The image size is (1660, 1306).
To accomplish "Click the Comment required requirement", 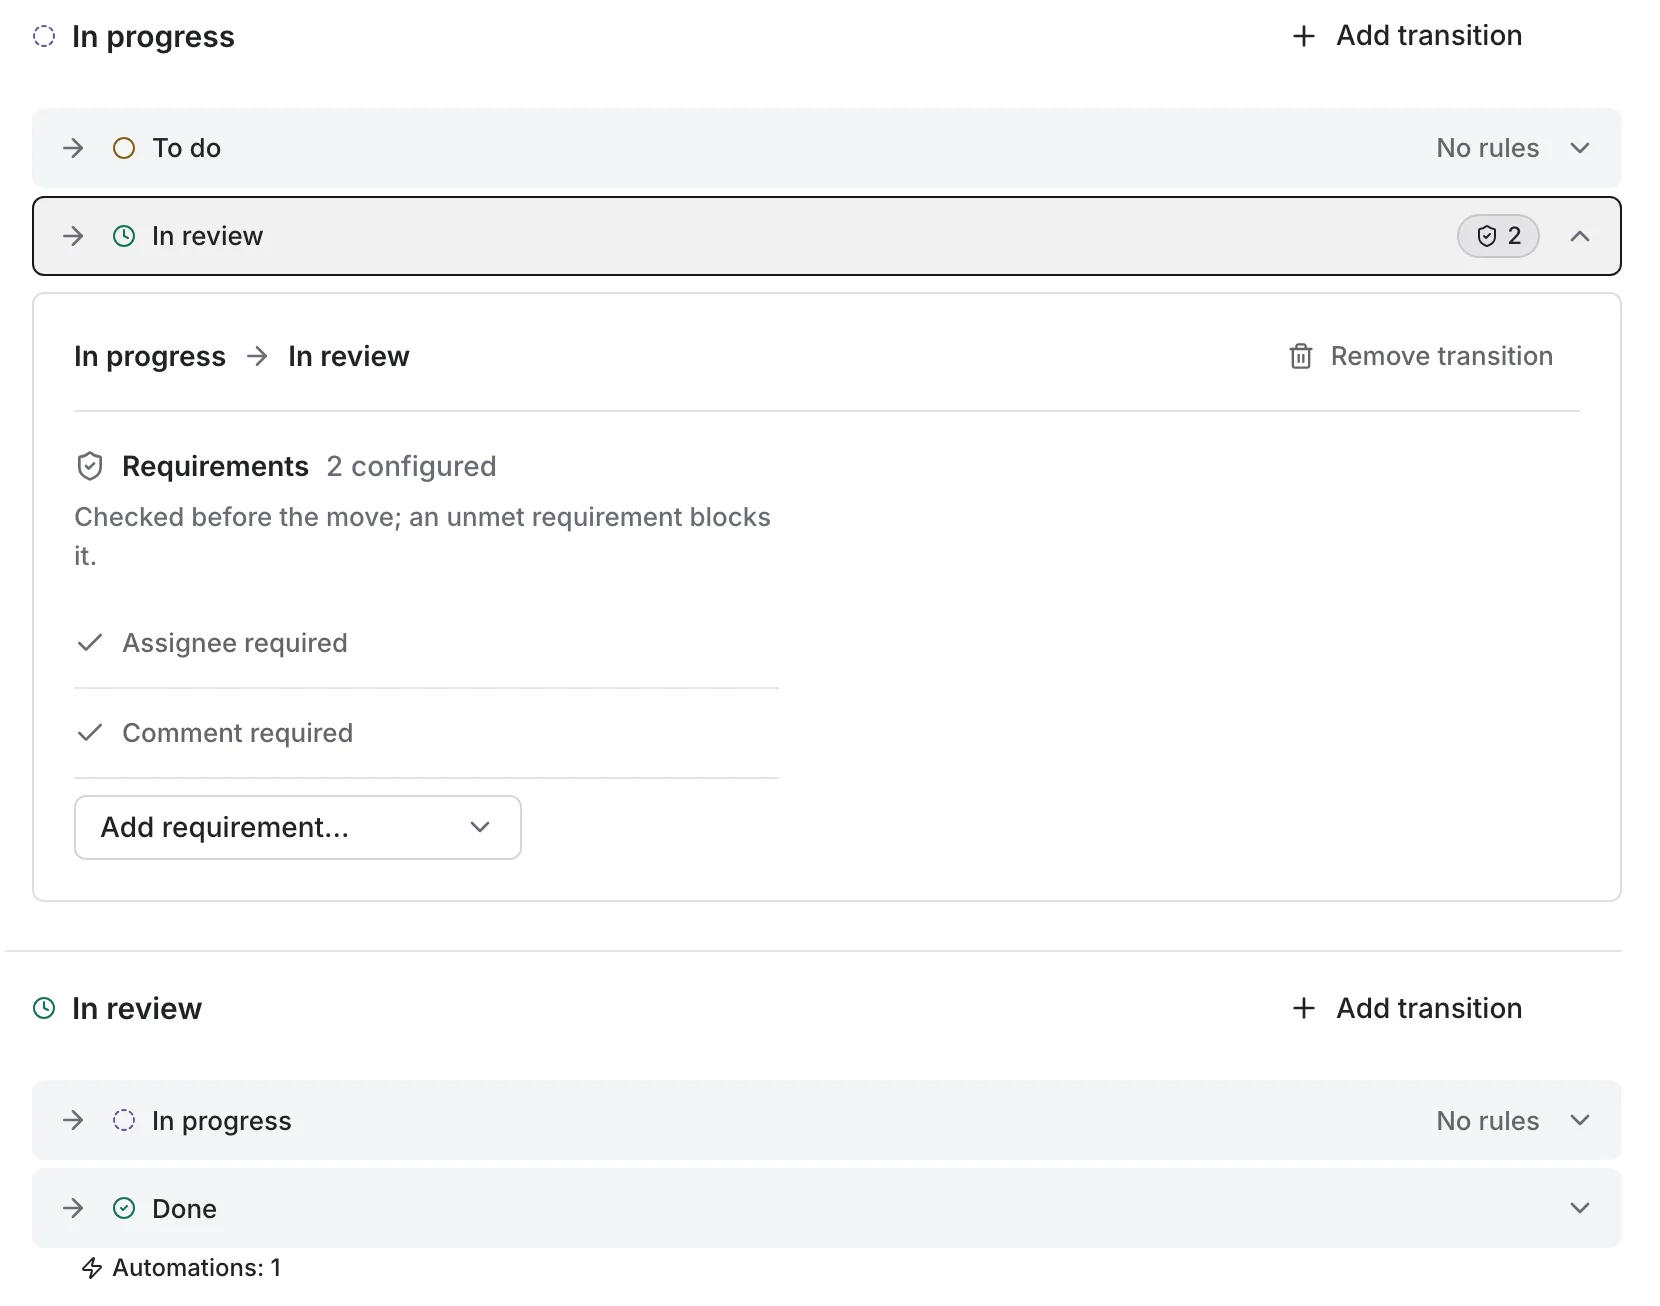I will tap(238, 733).
